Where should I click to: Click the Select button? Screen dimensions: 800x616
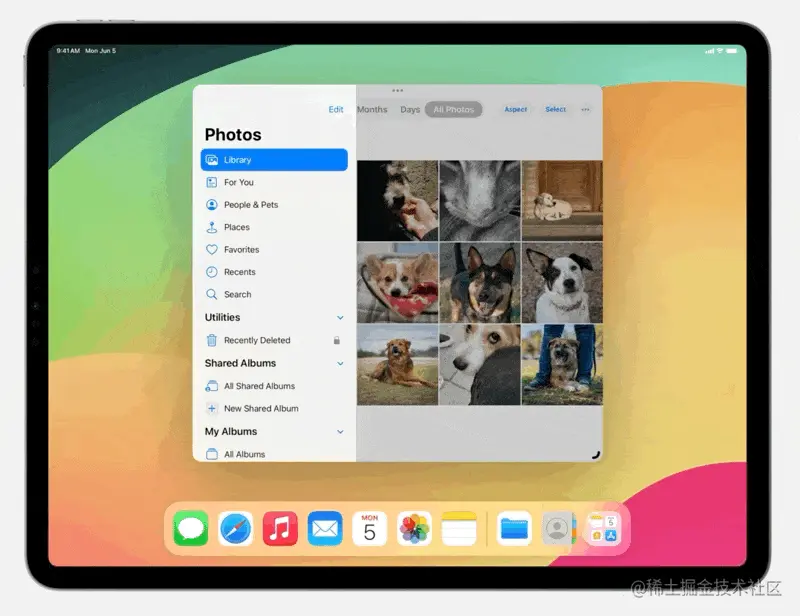[556, 109]
